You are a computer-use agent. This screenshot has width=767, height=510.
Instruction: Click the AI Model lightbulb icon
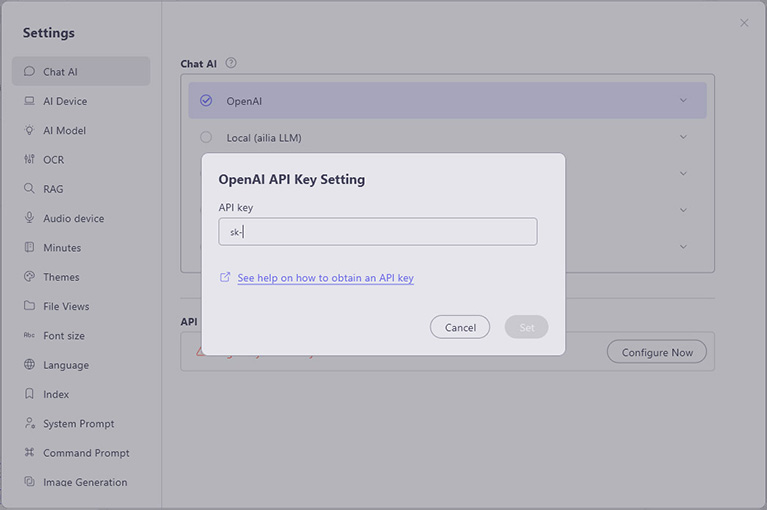coord(29,130)
